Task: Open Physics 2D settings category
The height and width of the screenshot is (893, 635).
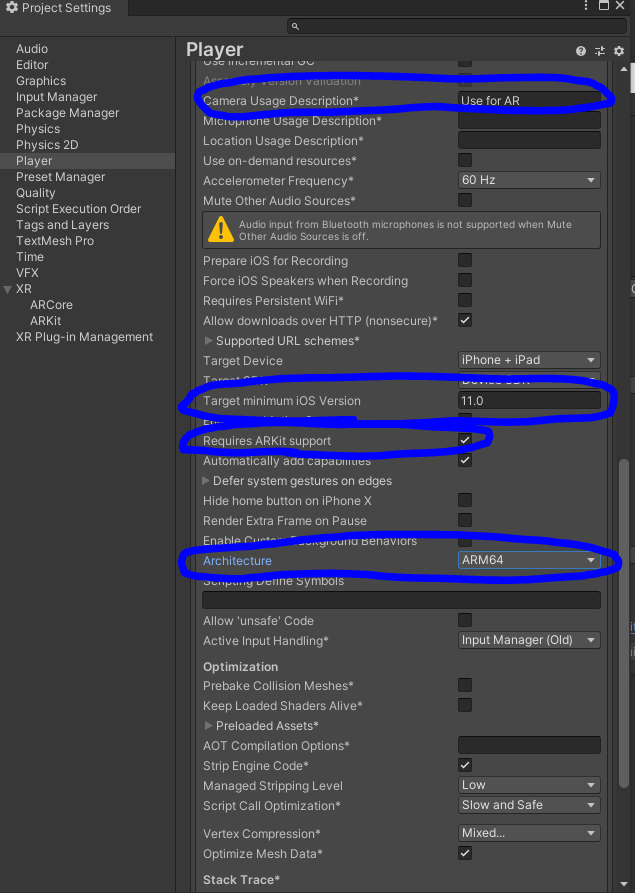Action: (x=47, y=145)
